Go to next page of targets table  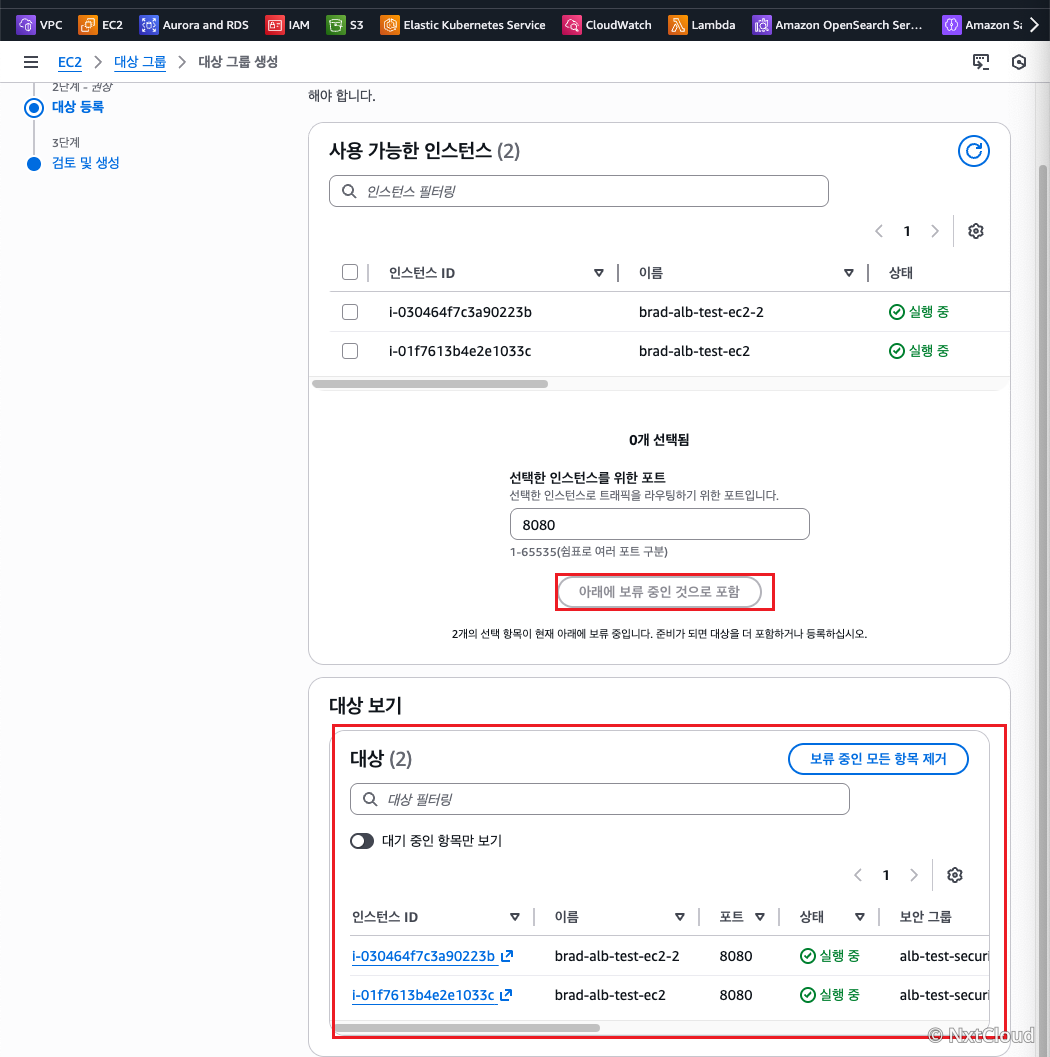[x=914, y=875]
